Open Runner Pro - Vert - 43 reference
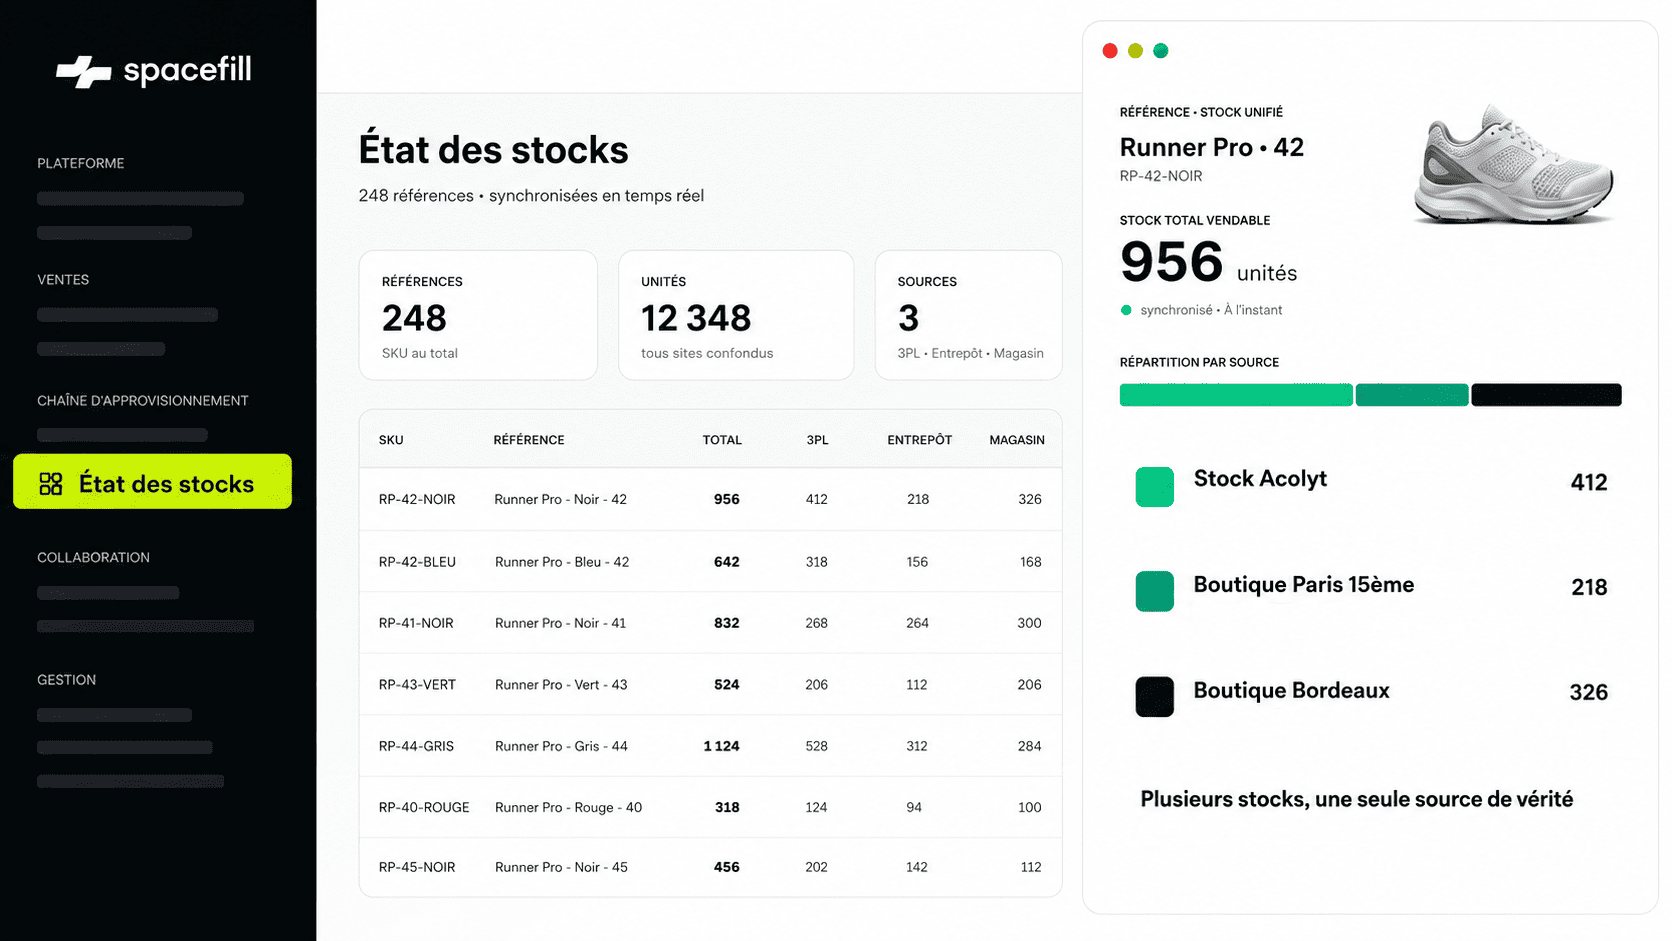Image resolution: width=1672 pixels, height=941 pixels. click(561, 685)
